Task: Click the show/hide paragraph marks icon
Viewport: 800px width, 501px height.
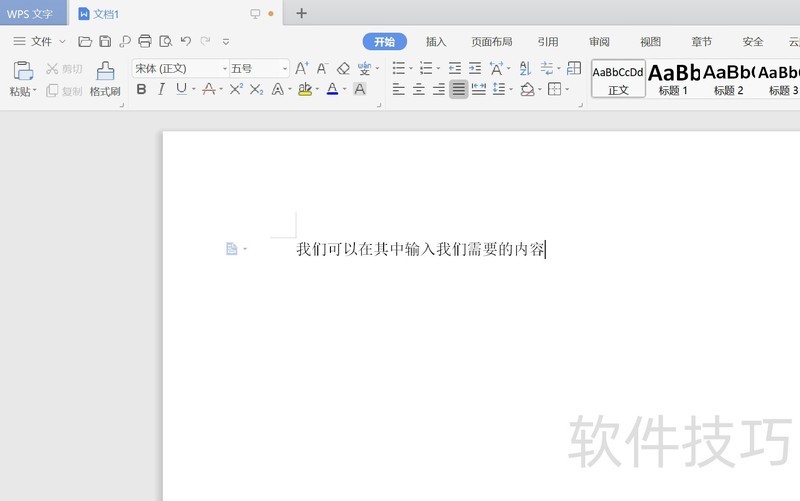Action: point(546,68)
